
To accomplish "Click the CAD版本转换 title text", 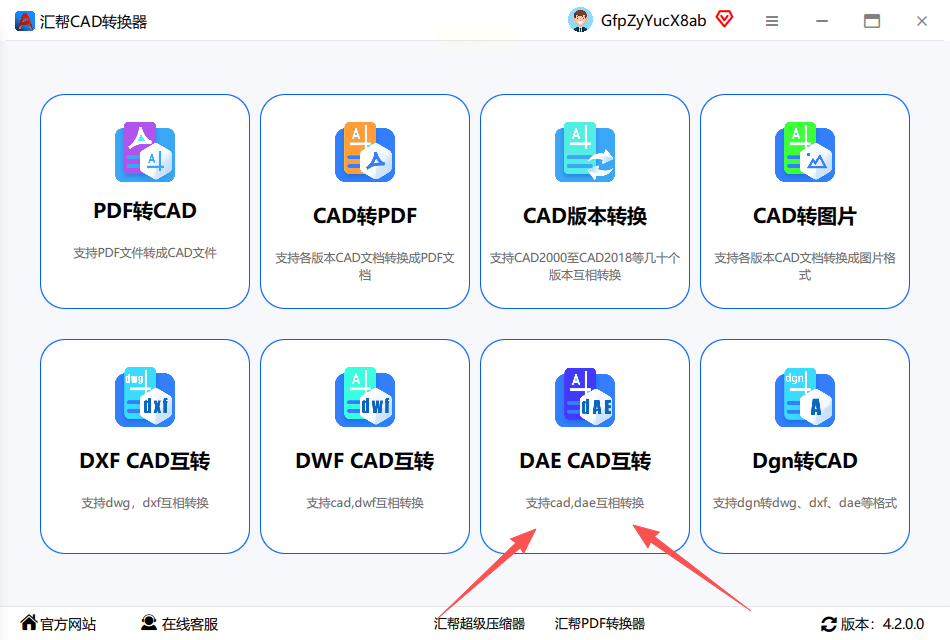I will 585,216.
